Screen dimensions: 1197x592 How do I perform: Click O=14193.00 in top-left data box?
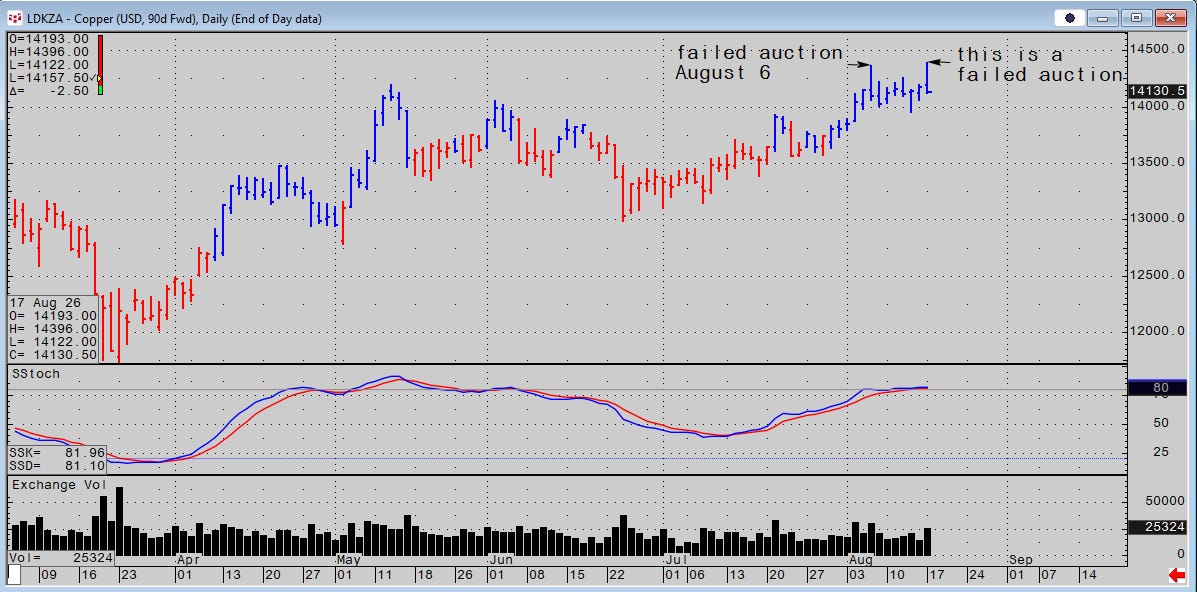(x=50, y=39)
